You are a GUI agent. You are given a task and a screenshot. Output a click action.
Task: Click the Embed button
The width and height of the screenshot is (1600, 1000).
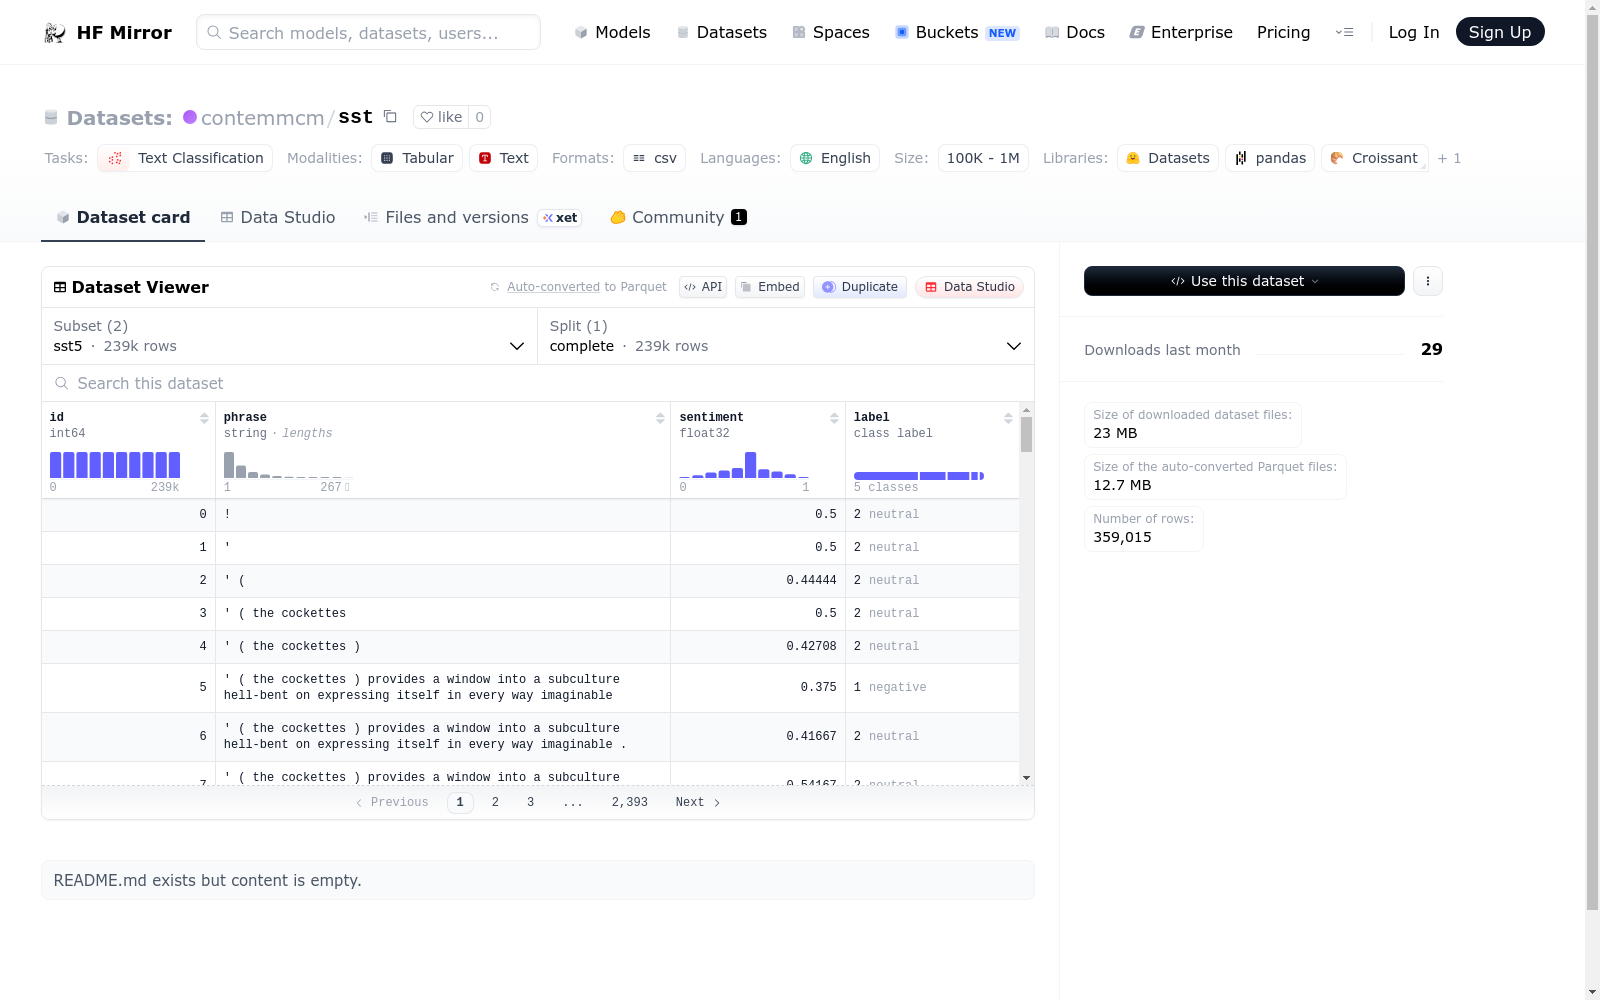770,287
